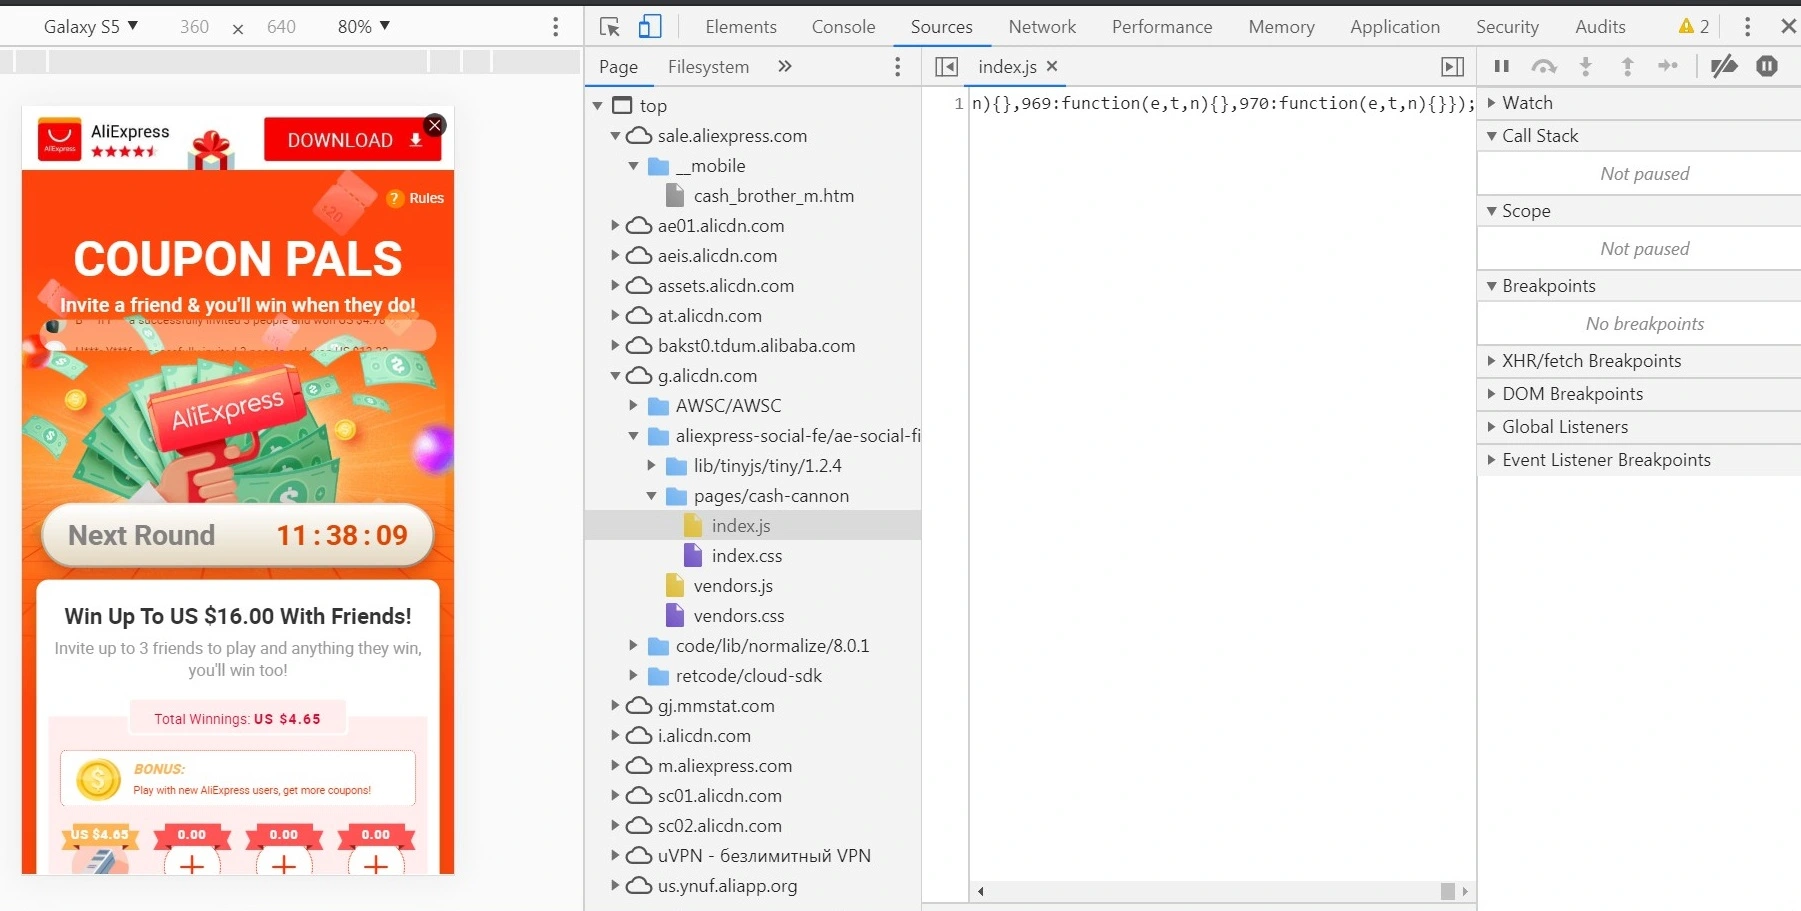Click the code editor horizontal scrollbar thumb
The height and width of the screenshot is (911, 1801).
(1447, 891)
